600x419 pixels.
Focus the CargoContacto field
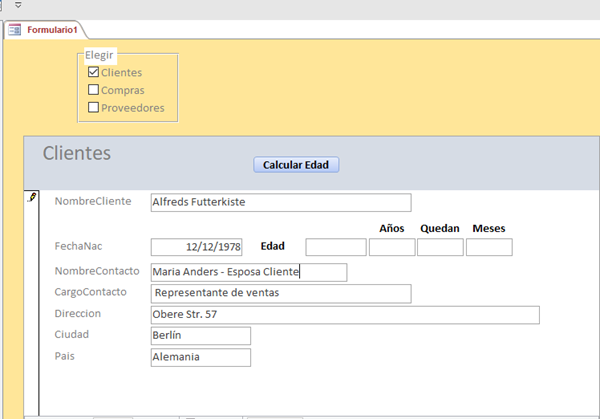(x=280, y=293)
